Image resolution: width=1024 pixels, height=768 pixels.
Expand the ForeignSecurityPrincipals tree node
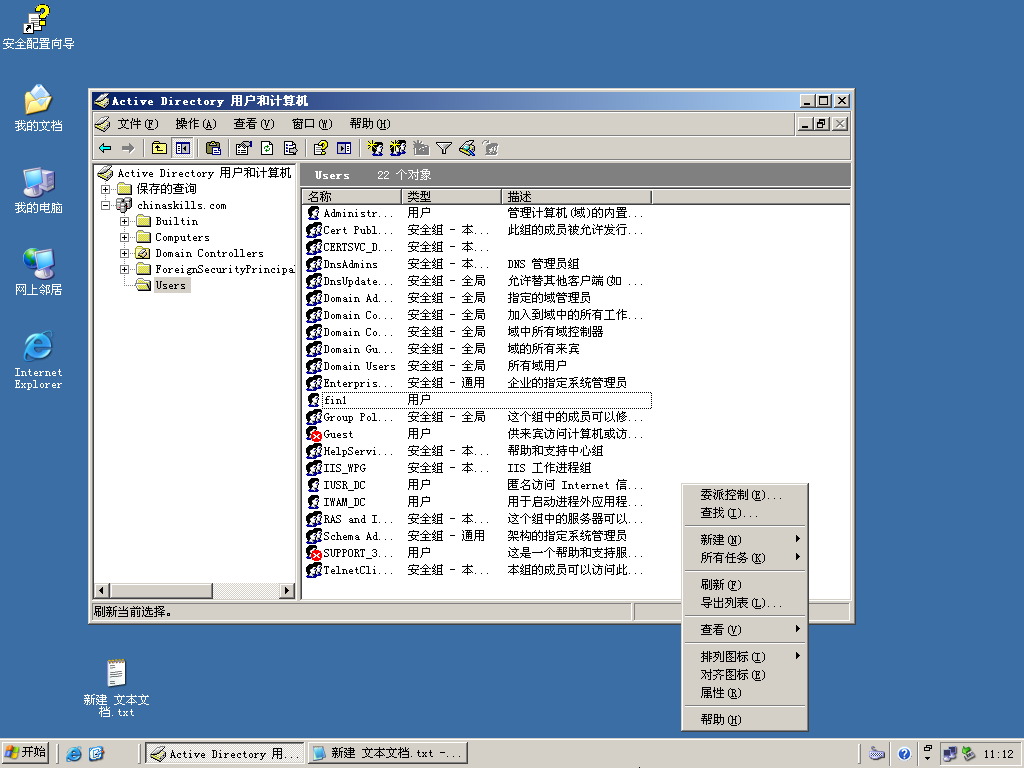(124, 269)
